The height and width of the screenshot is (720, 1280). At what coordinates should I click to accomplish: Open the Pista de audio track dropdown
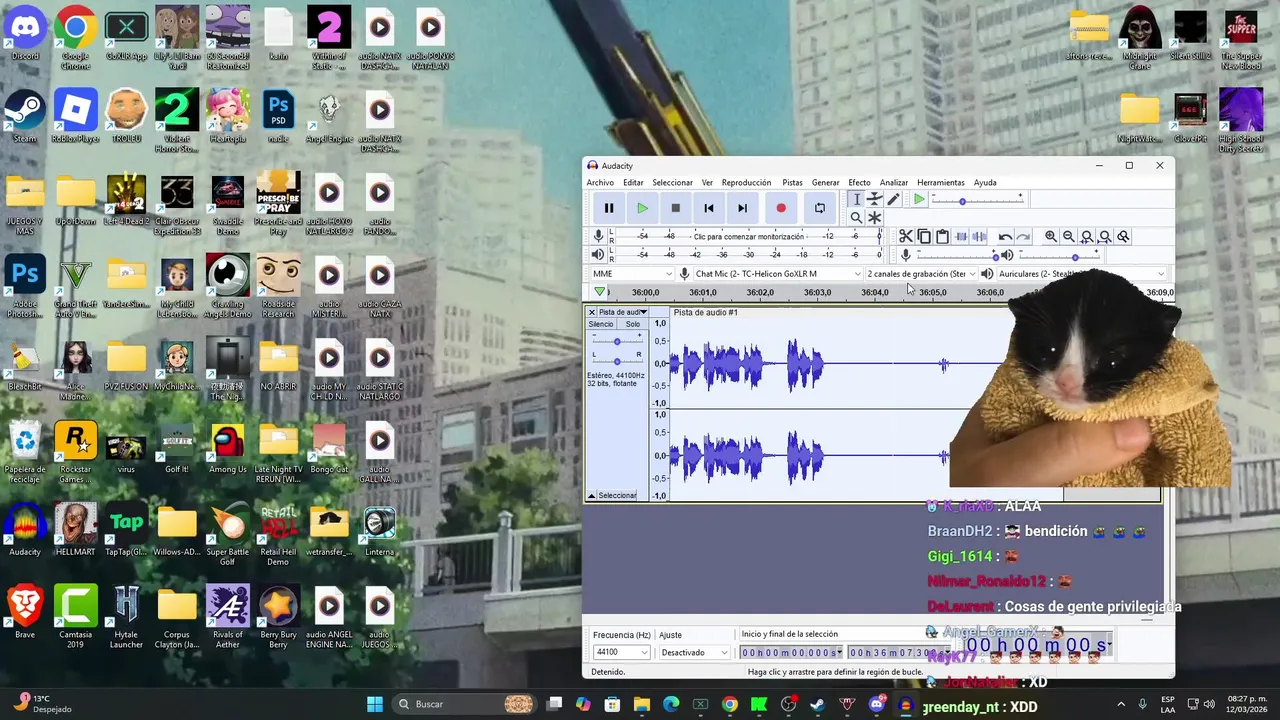pyautogui.click(x=622, y=313)
